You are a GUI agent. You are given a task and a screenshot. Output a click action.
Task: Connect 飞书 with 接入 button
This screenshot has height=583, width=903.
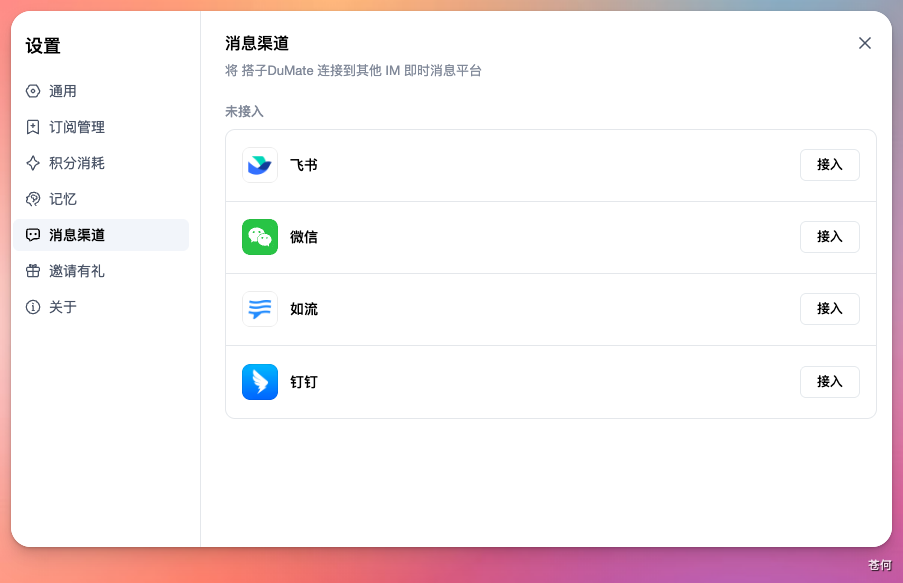coord(829,165)
